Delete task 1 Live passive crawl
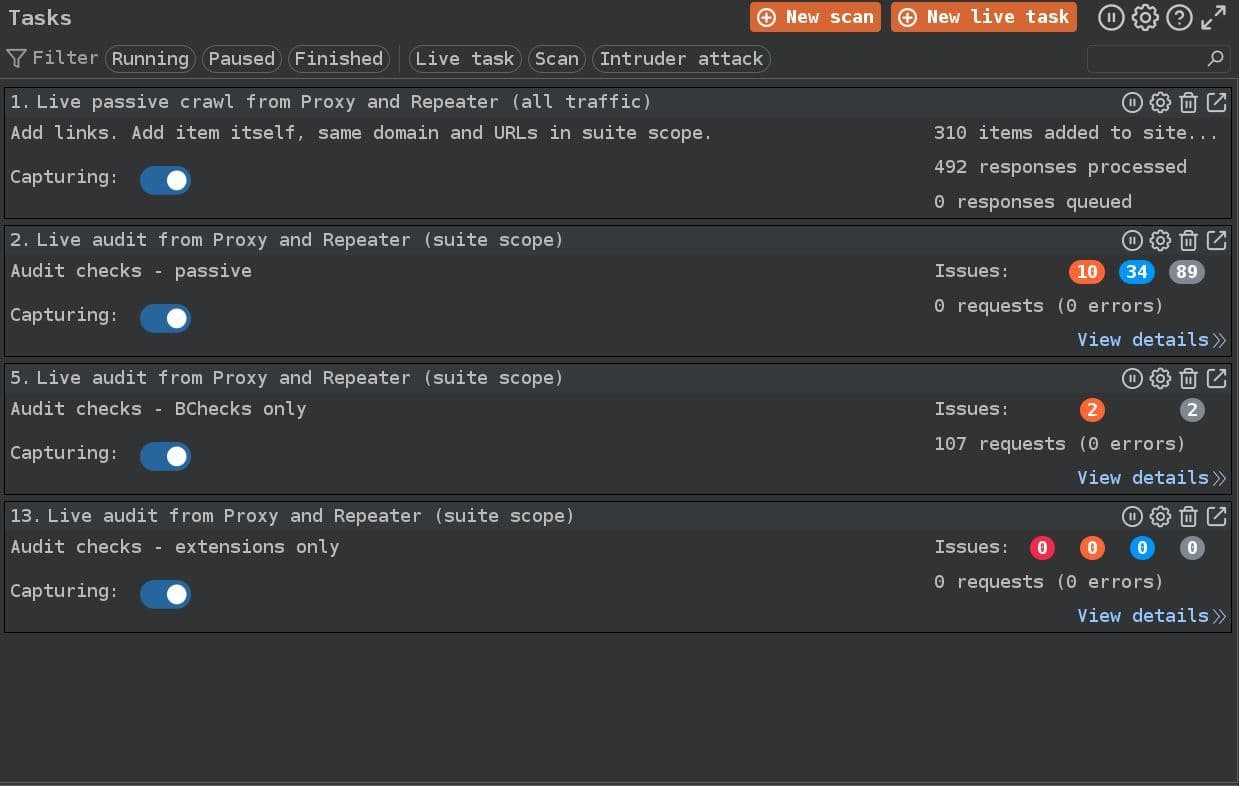Screen dimensions: 1239x786 tap(1188, 102)
